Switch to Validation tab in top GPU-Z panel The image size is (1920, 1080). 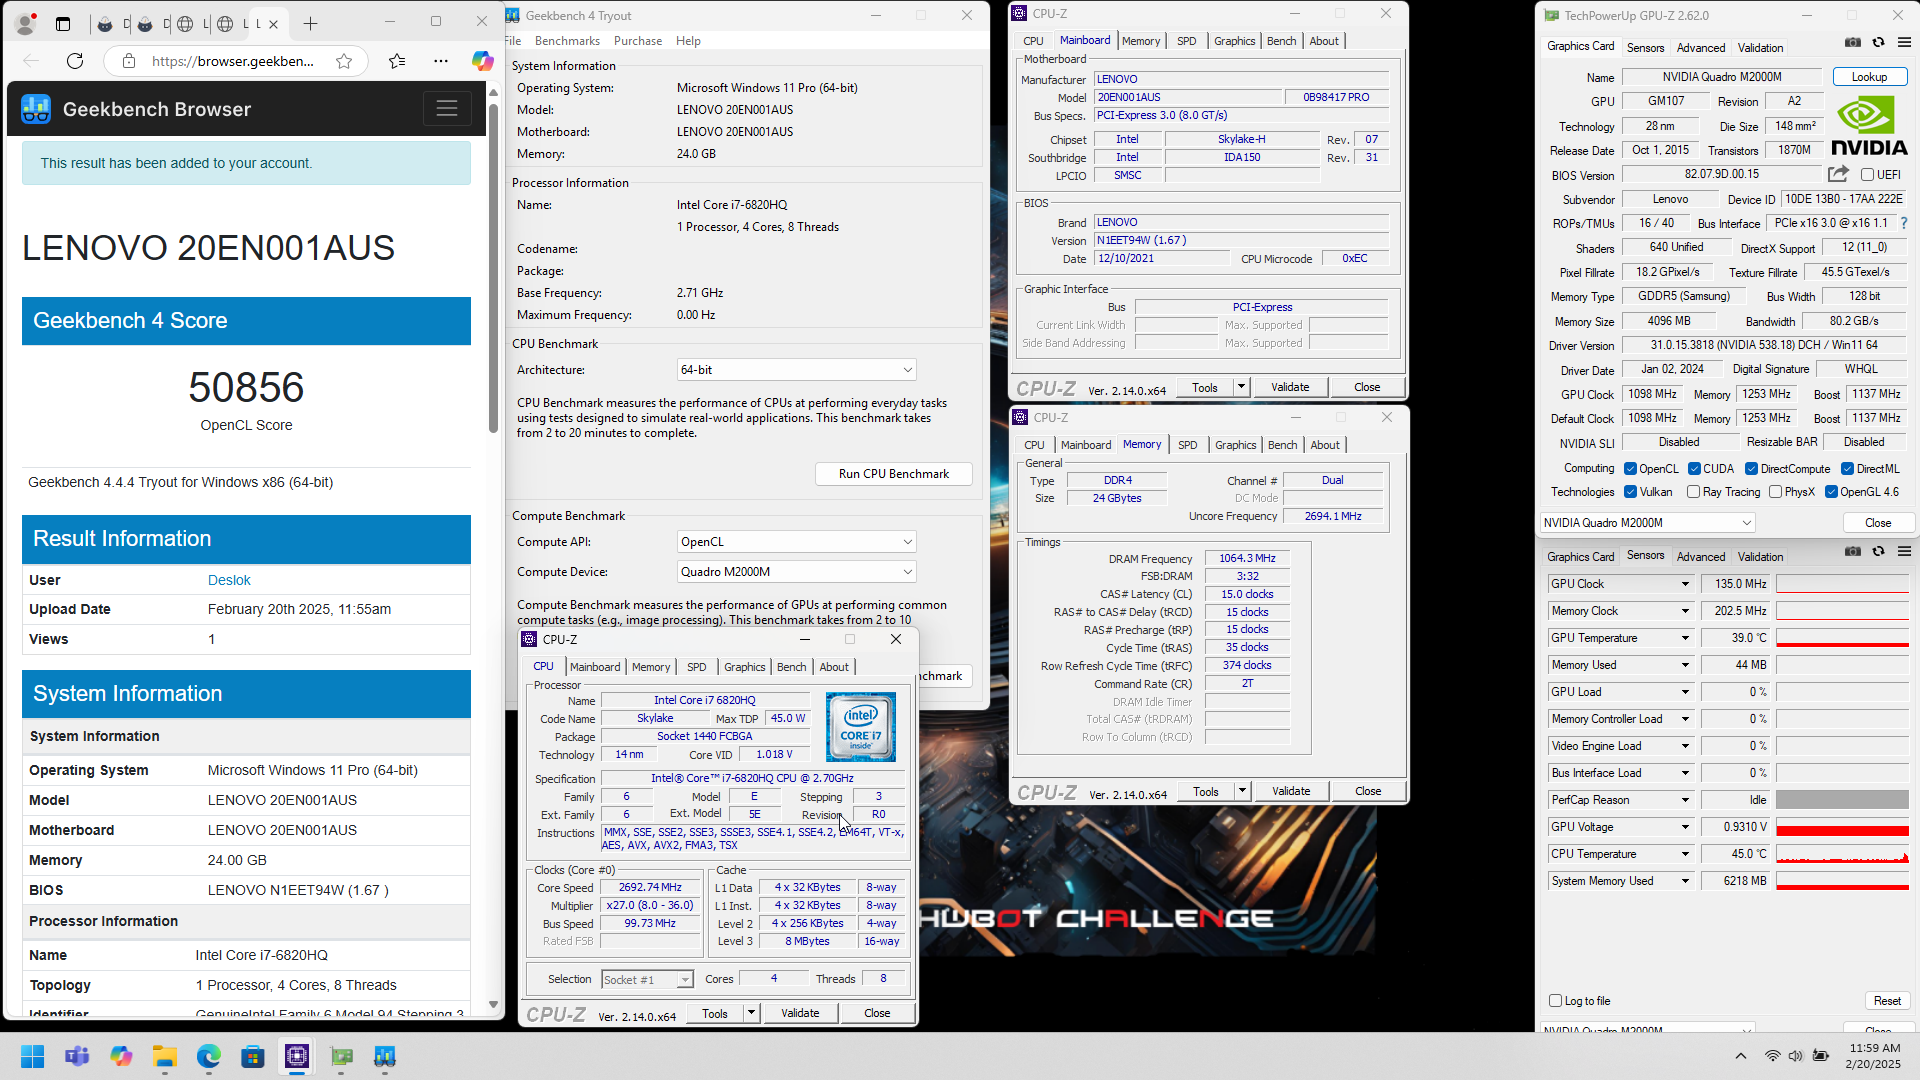(1760, 48)
